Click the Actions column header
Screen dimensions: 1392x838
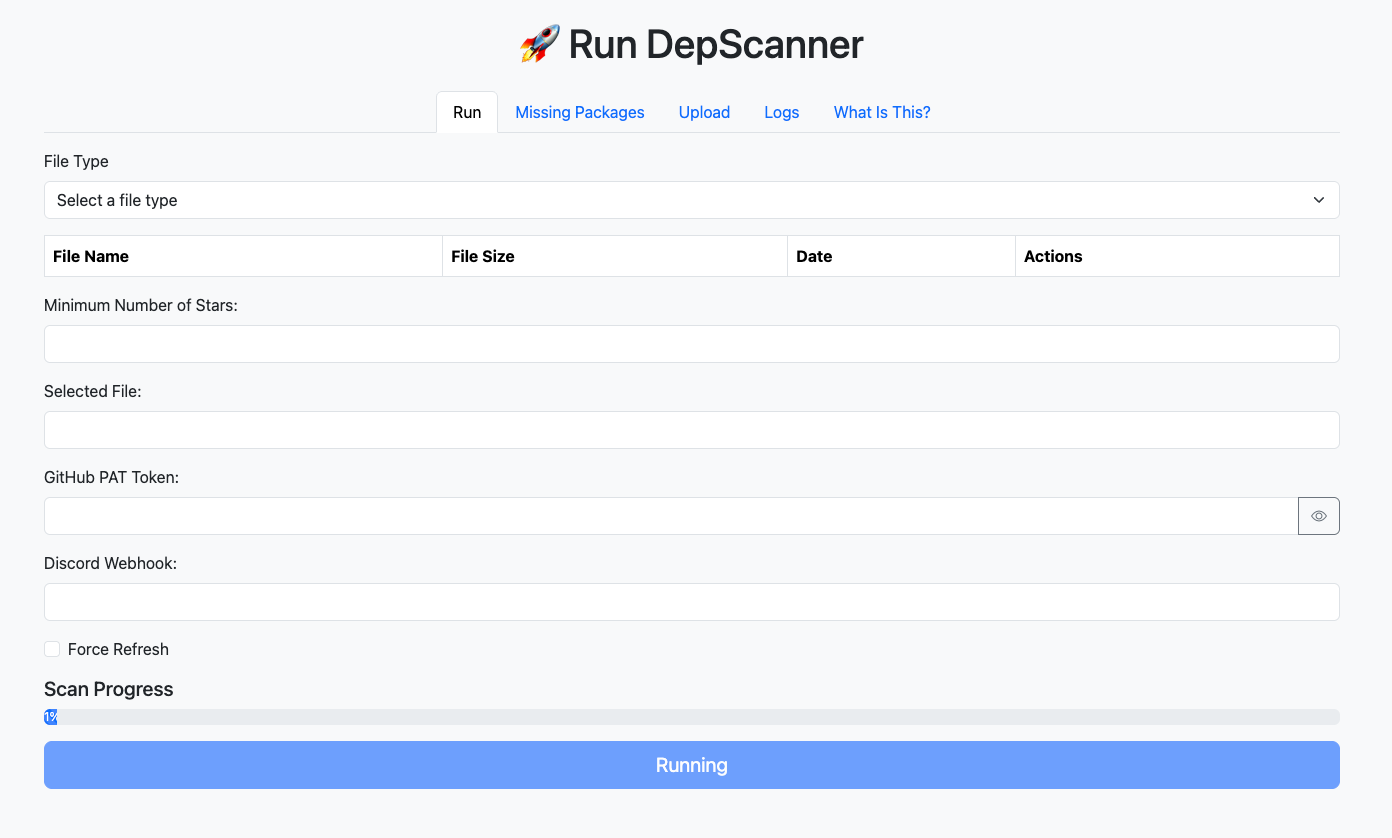click(x=1053, y=257)
